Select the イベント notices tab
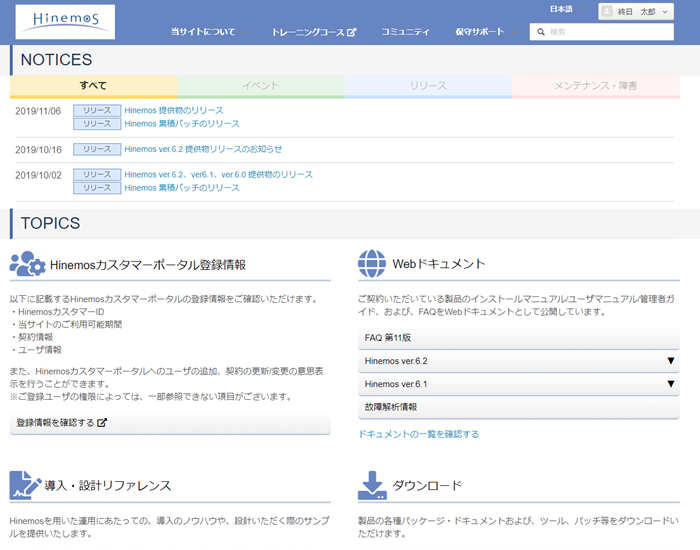Screen dimensions: 700x550 pyautogui.click(x=261, y=86)
